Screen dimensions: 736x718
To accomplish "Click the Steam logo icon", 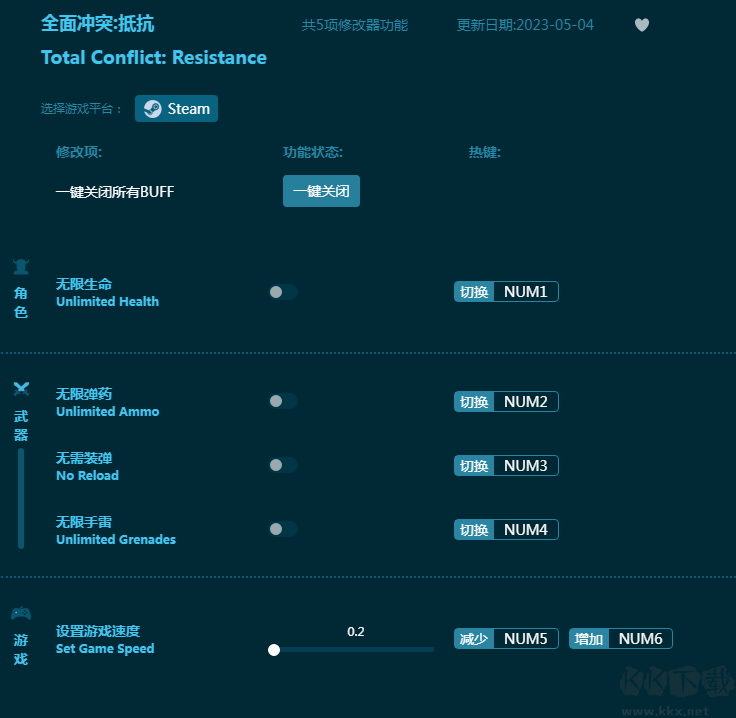I will click(x=153, y=109).
